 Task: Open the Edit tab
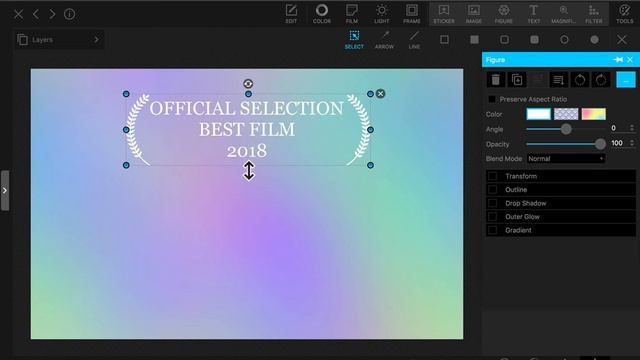coord(291,14)
